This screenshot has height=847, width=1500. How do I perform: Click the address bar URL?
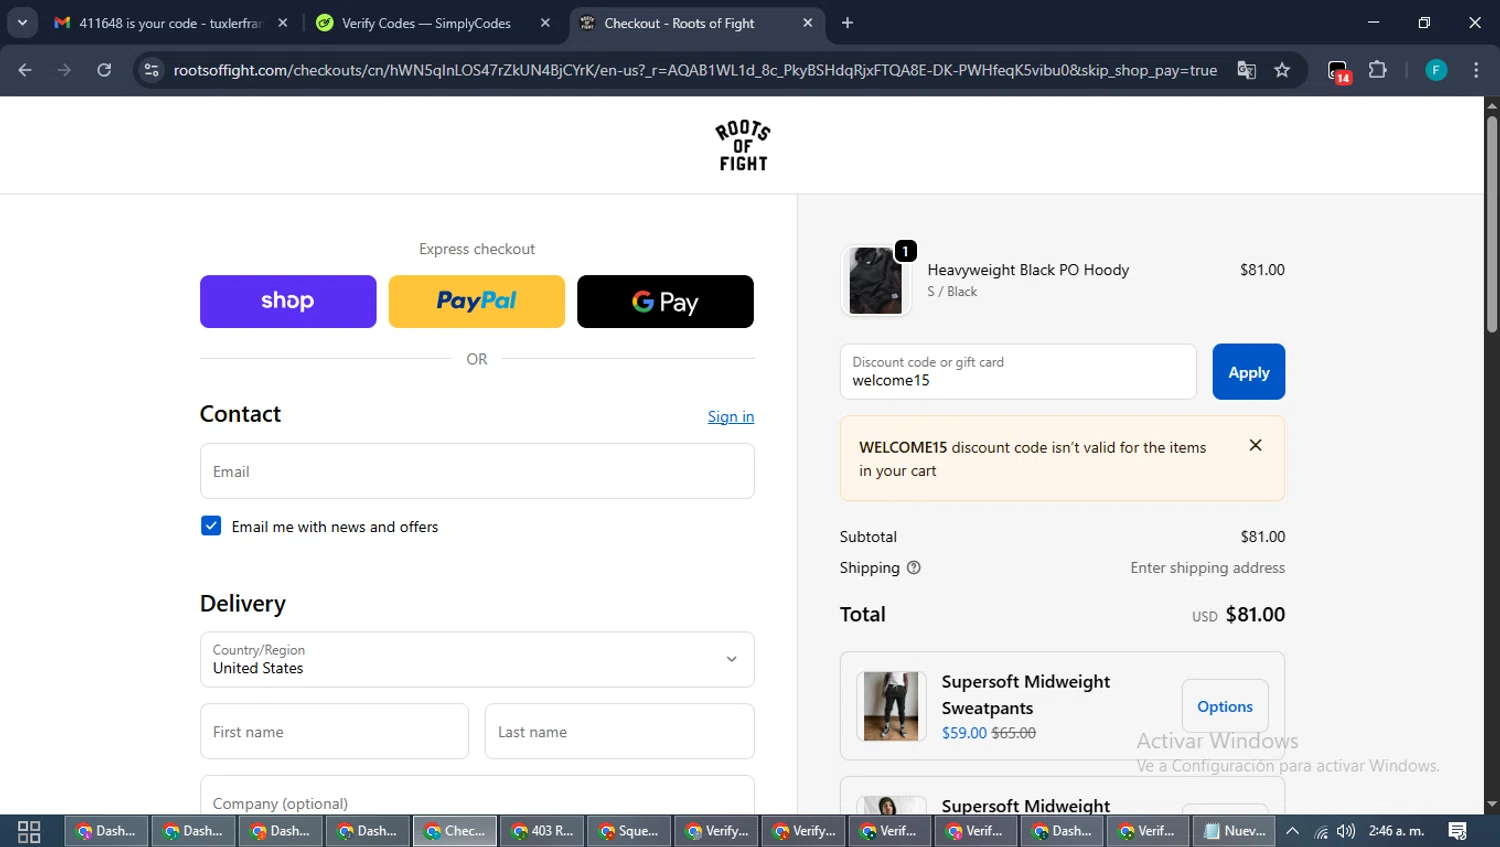click(x=695, y=70)
